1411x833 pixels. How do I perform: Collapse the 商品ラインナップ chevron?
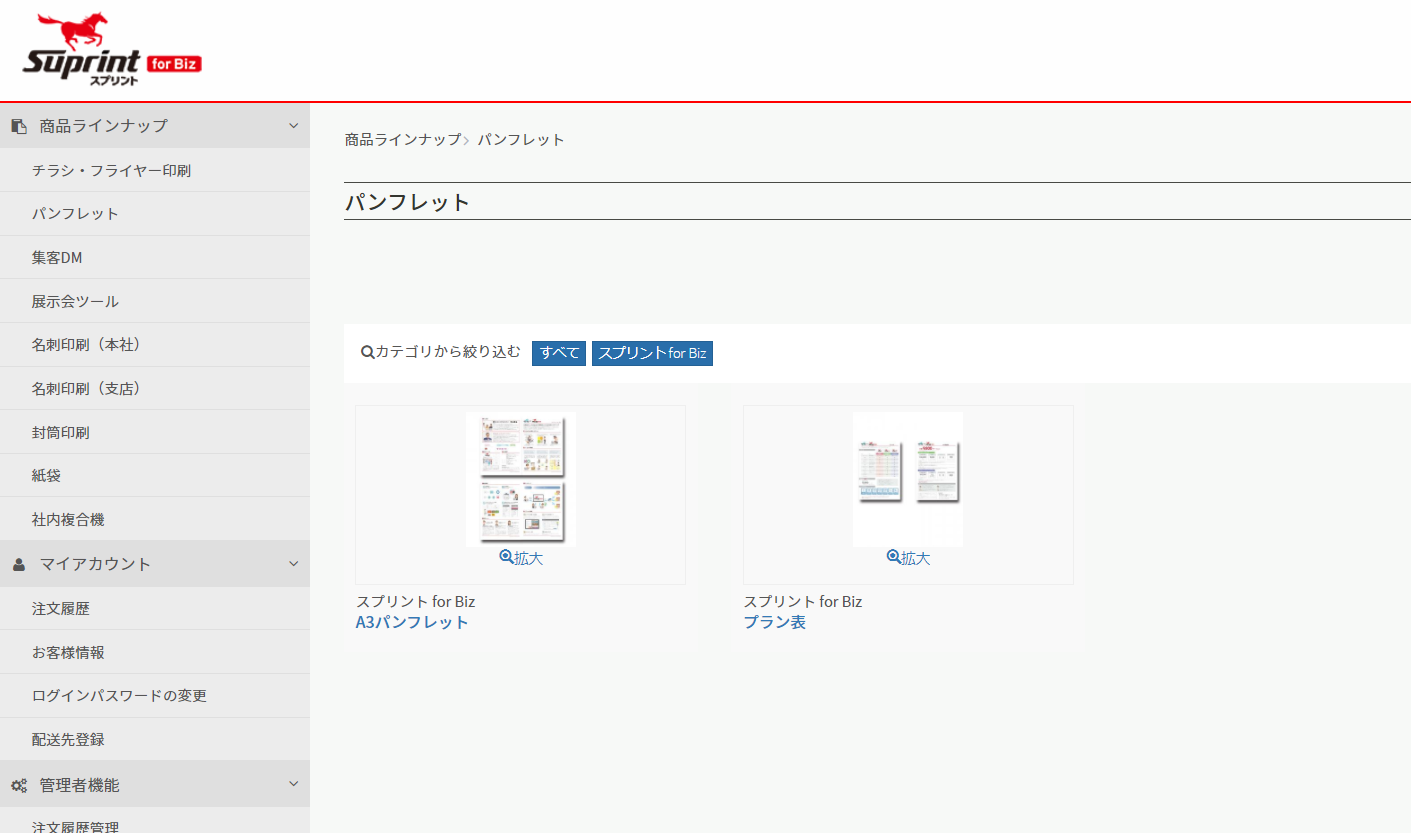[293, 126]
